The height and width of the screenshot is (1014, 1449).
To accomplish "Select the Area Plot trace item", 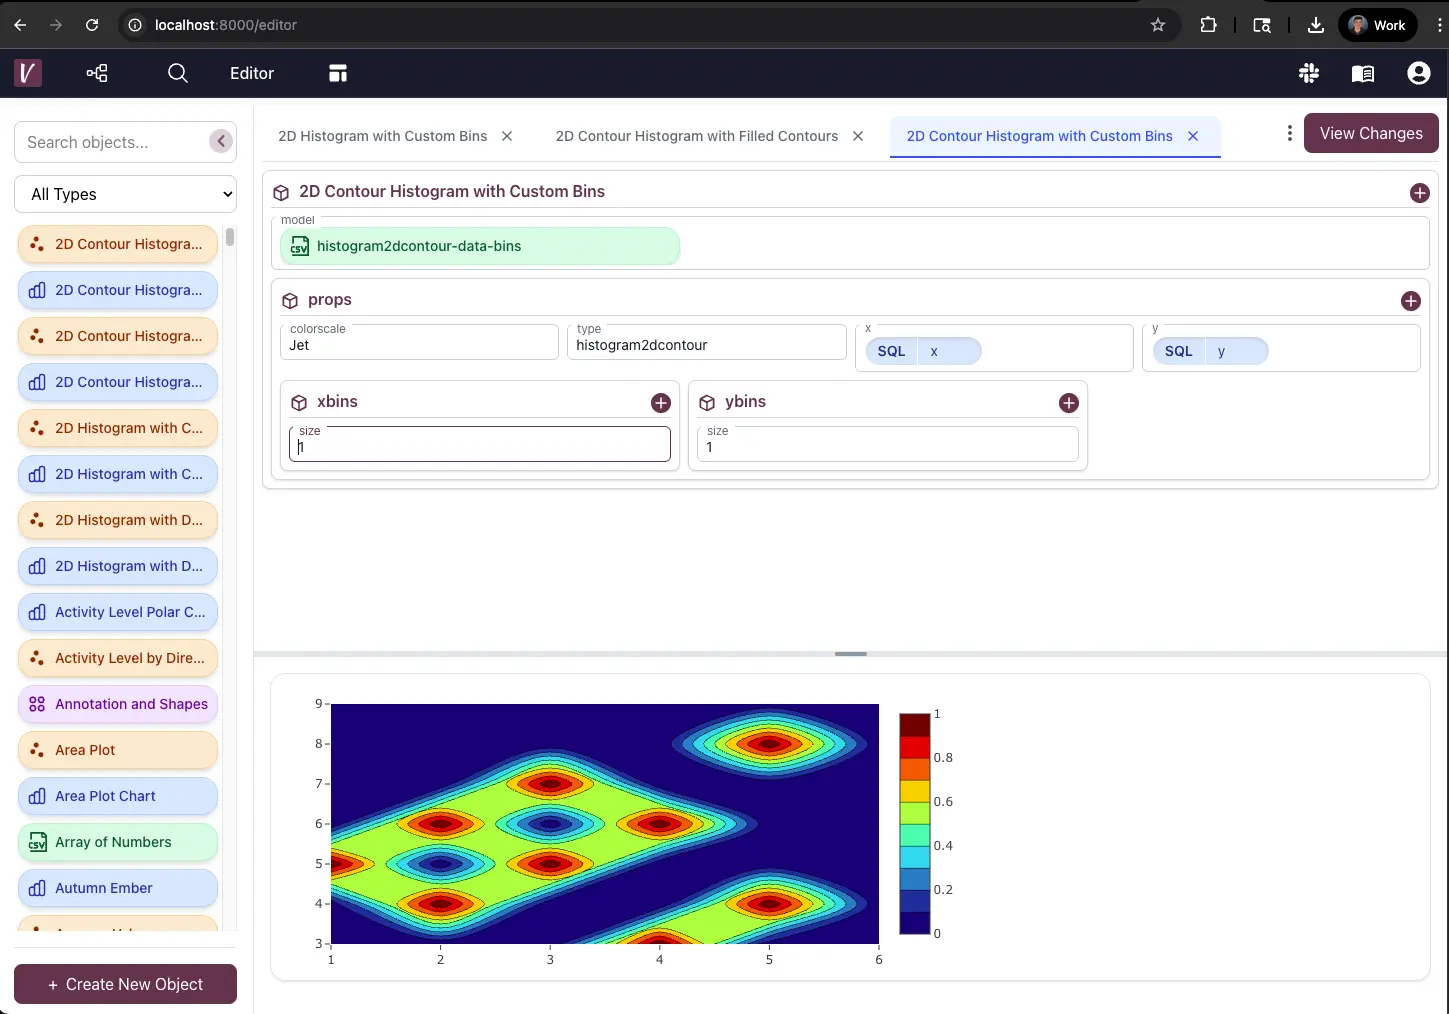I will pyautogui.click(x=118, y=750).
